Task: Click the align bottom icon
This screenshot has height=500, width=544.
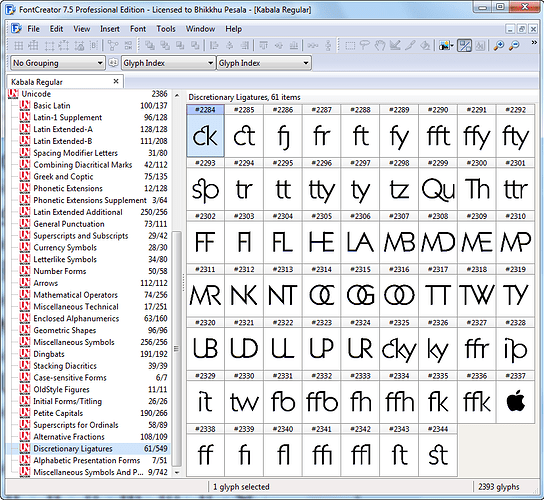Action: point(294,45)
